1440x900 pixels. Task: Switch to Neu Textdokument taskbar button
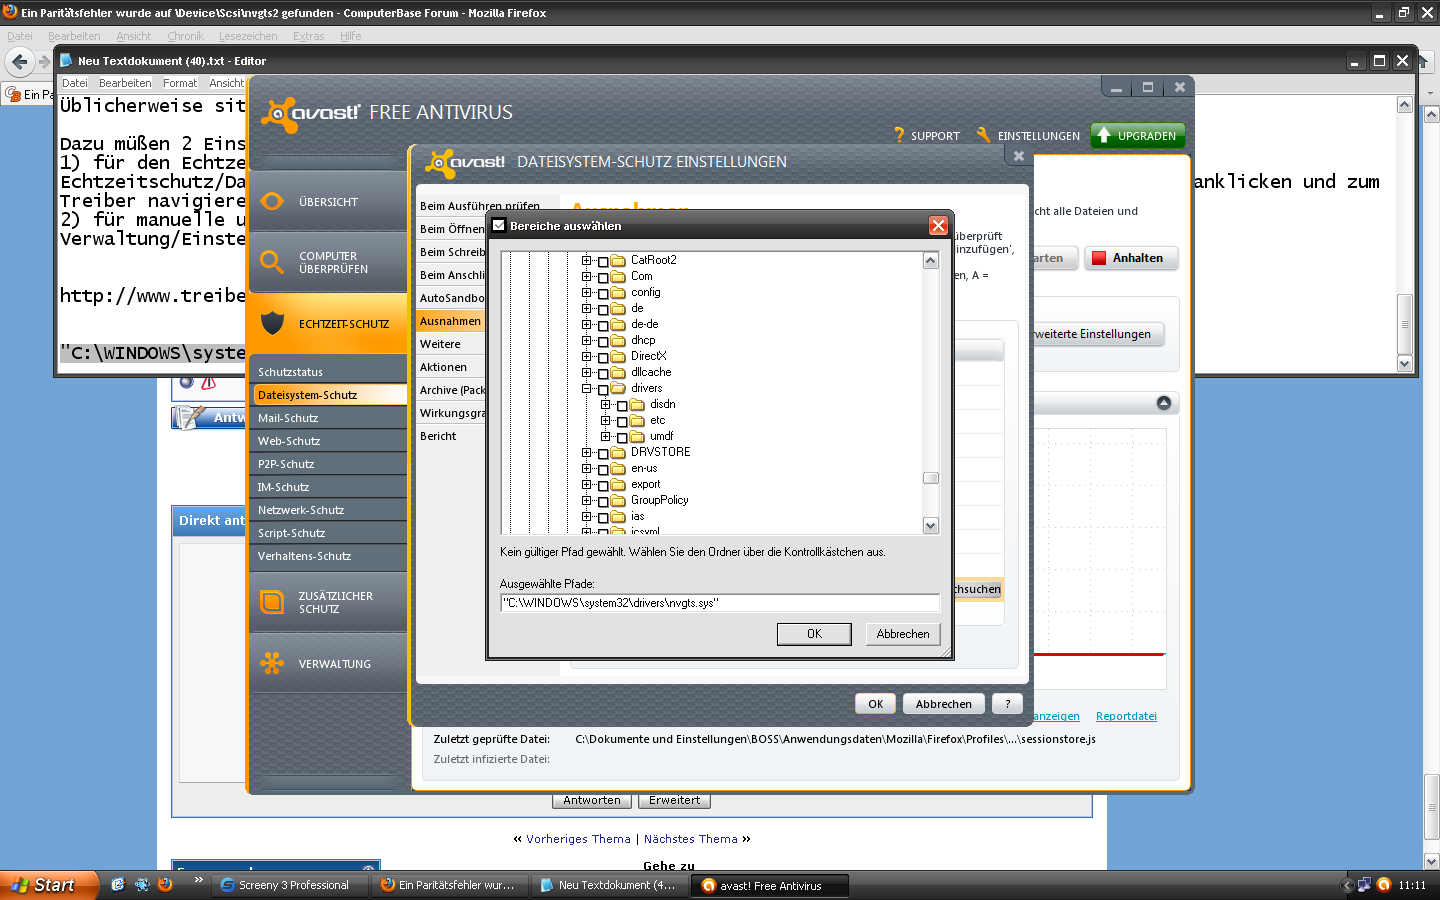click(x=609, y=885)
